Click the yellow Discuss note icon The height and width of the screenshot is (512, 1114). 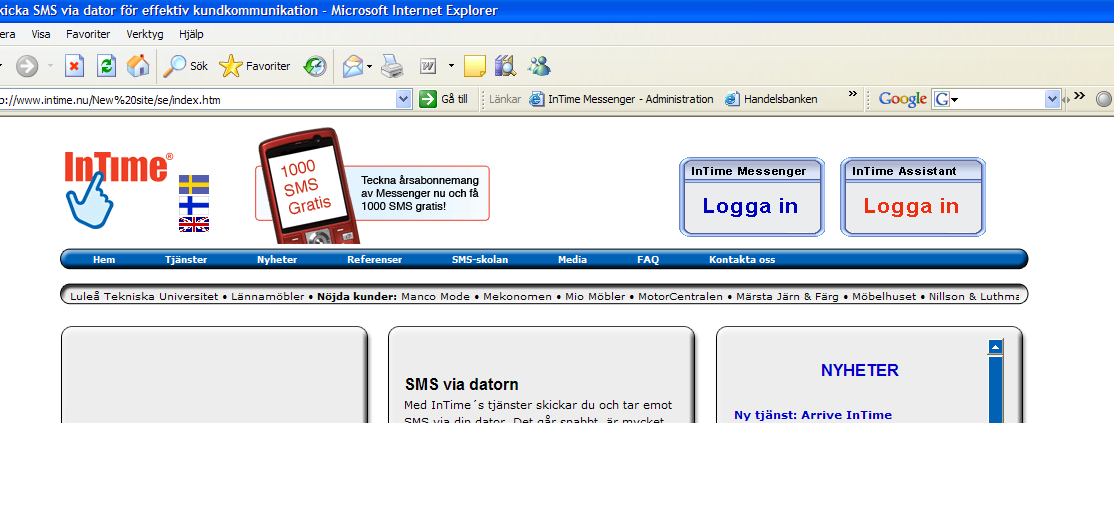point(475,66)
